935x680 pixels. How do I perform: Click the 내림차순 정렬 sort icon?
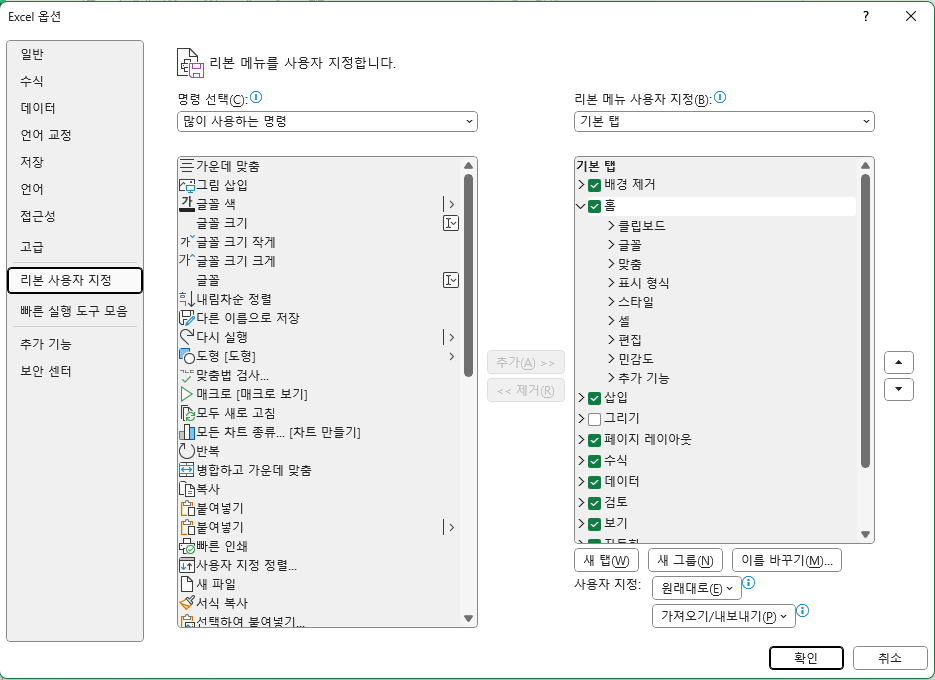(187, 299)
